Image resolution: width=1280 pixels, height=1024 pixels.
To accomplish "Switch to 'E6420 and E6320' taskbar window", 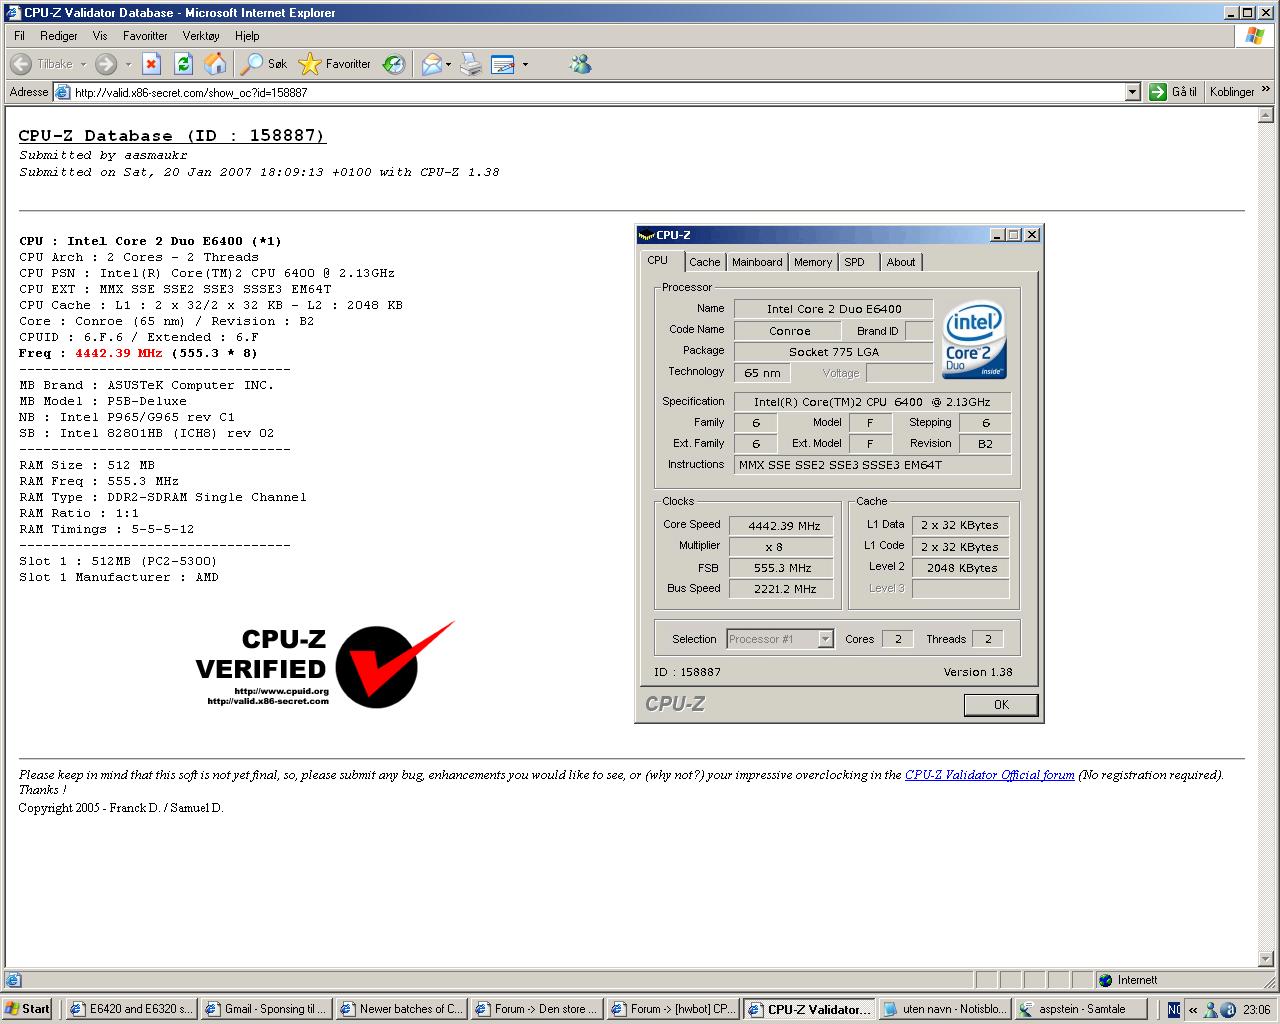I will [x=131, y=1009].
